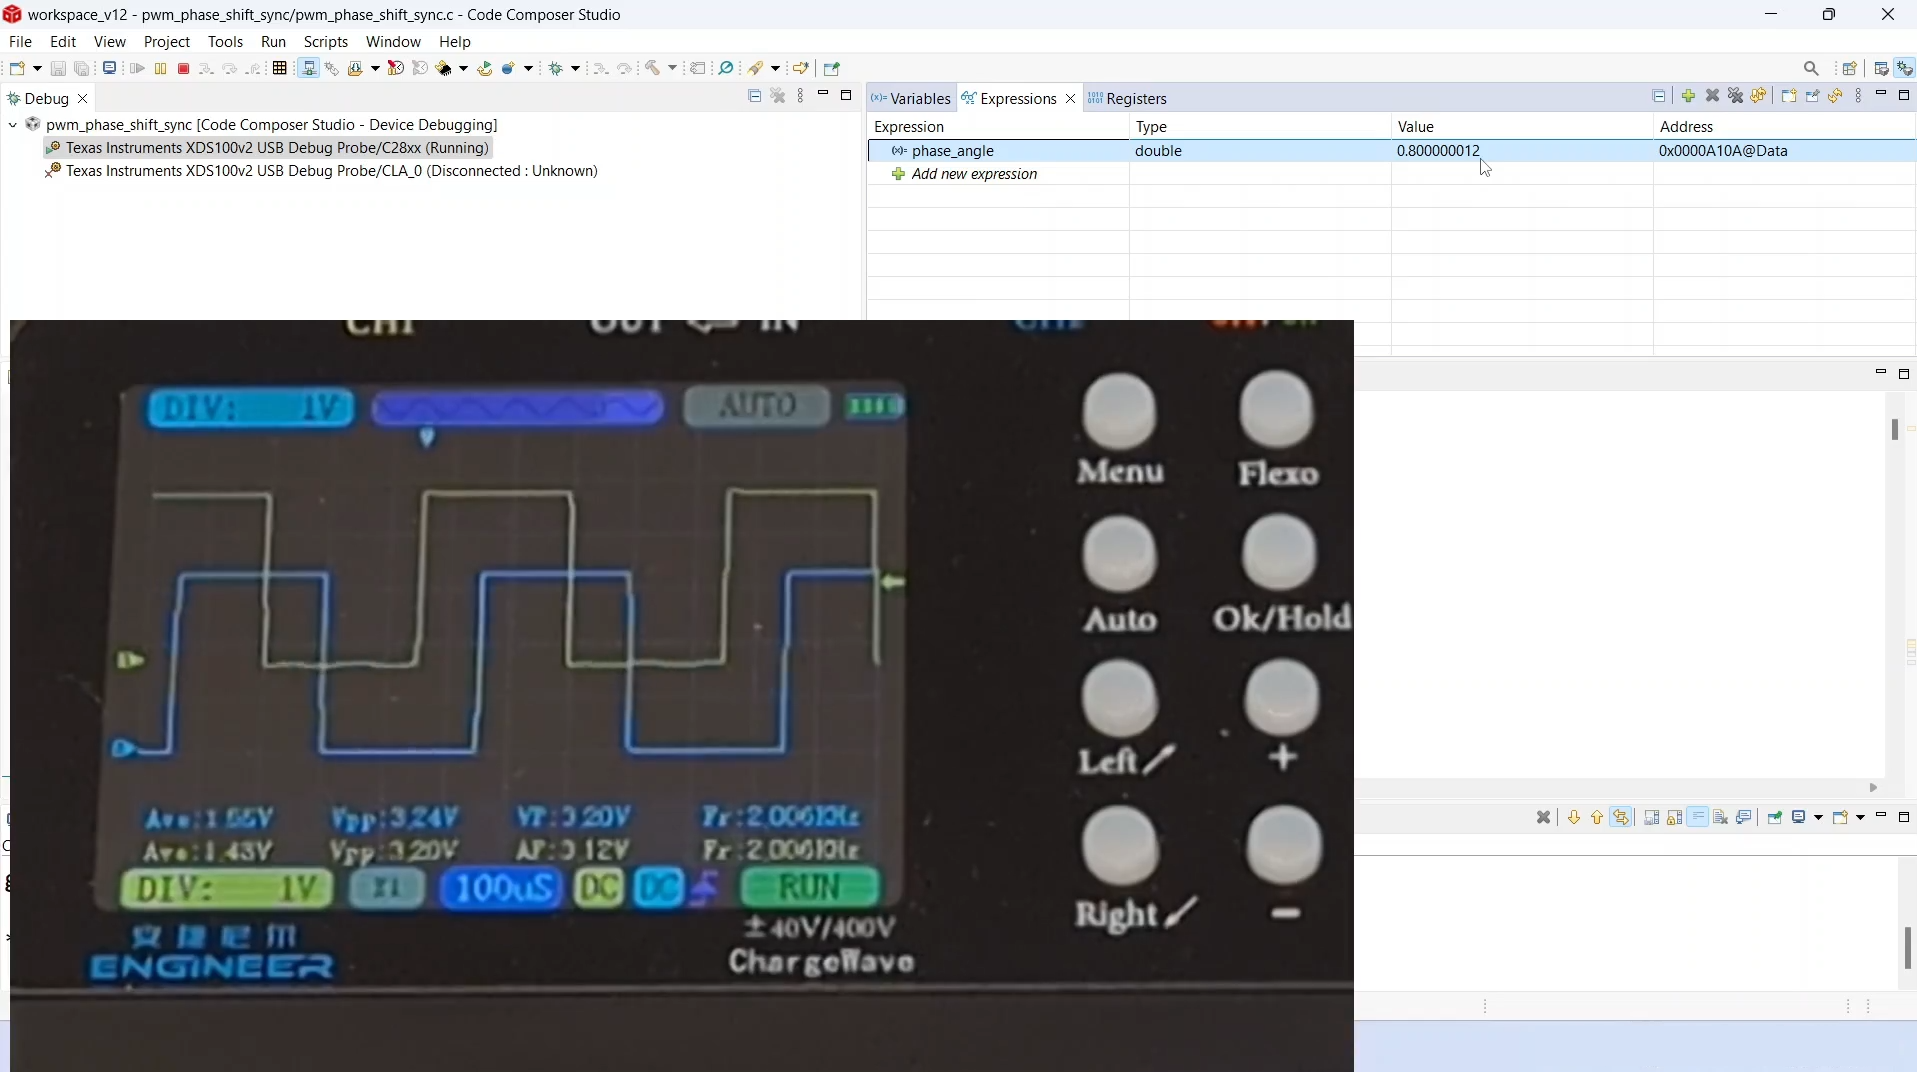The height and width of the screenshot is (1072, 1917).
Task: Click Remove All Expressions double-X icon
Action: click(x=1736, y=96)
